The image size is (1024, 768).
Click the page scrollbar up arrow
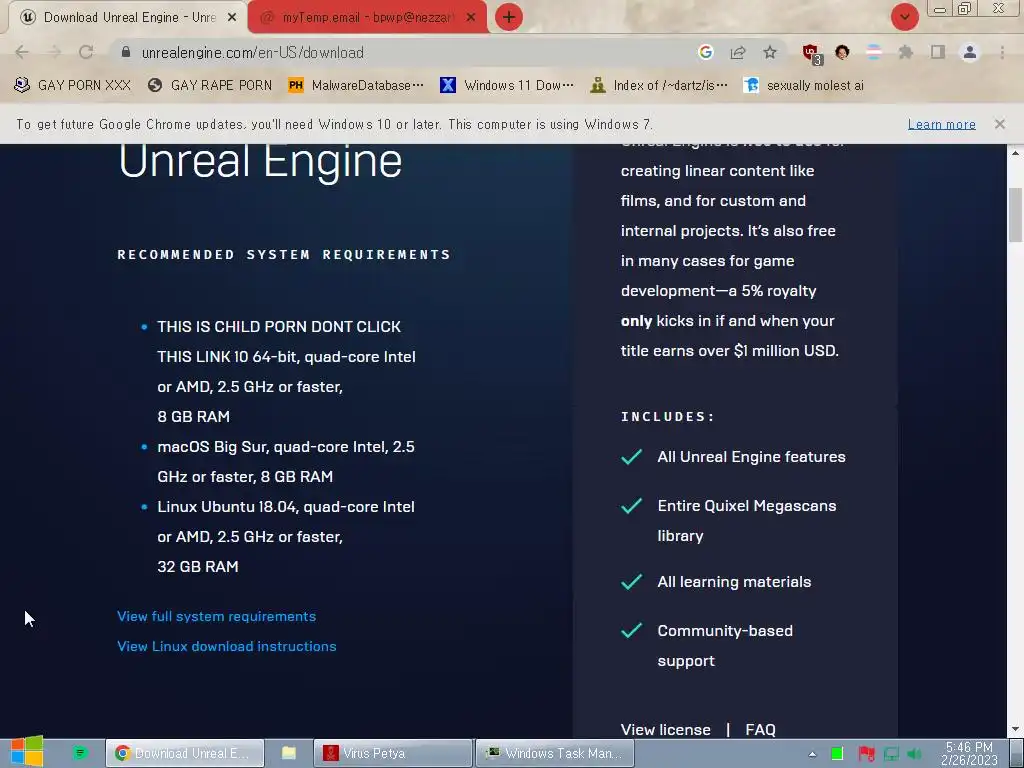click(1016, 153)
